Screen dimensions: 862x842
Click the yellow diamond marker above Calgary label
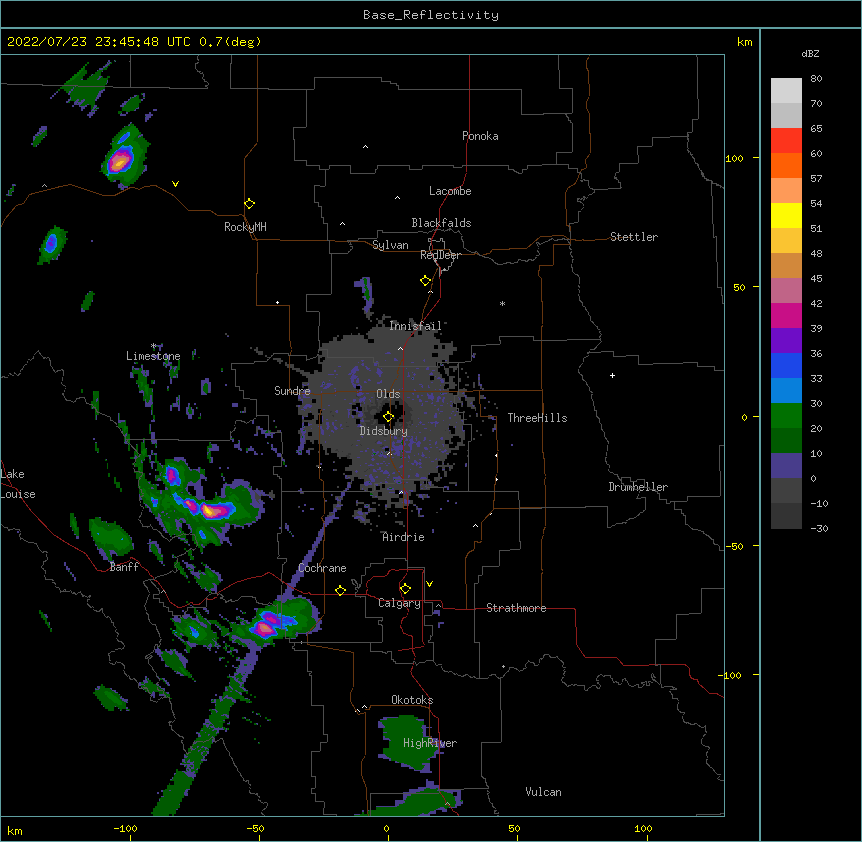405,589
